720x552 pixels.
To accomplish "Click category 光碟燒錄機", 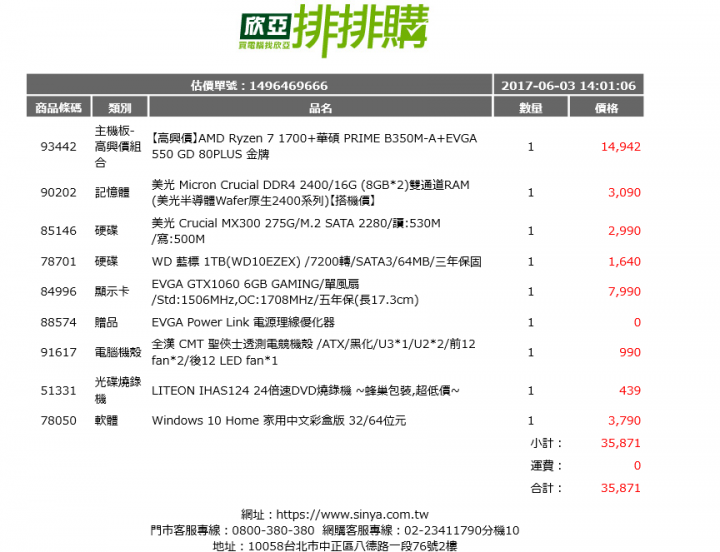I will [118, 390].
